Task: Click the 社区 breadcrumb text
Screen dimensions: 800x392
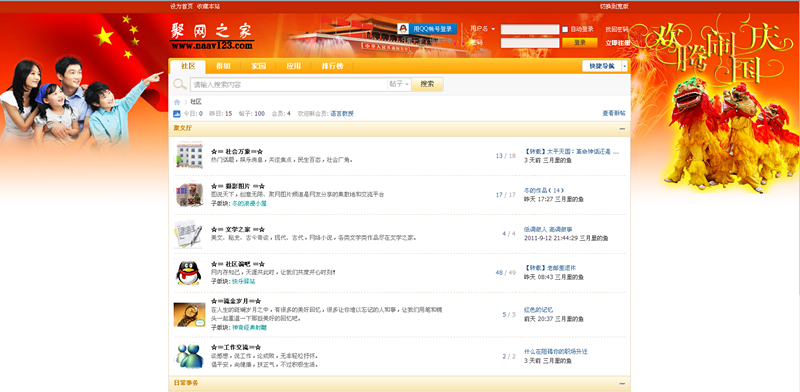Action: point(196,102)
